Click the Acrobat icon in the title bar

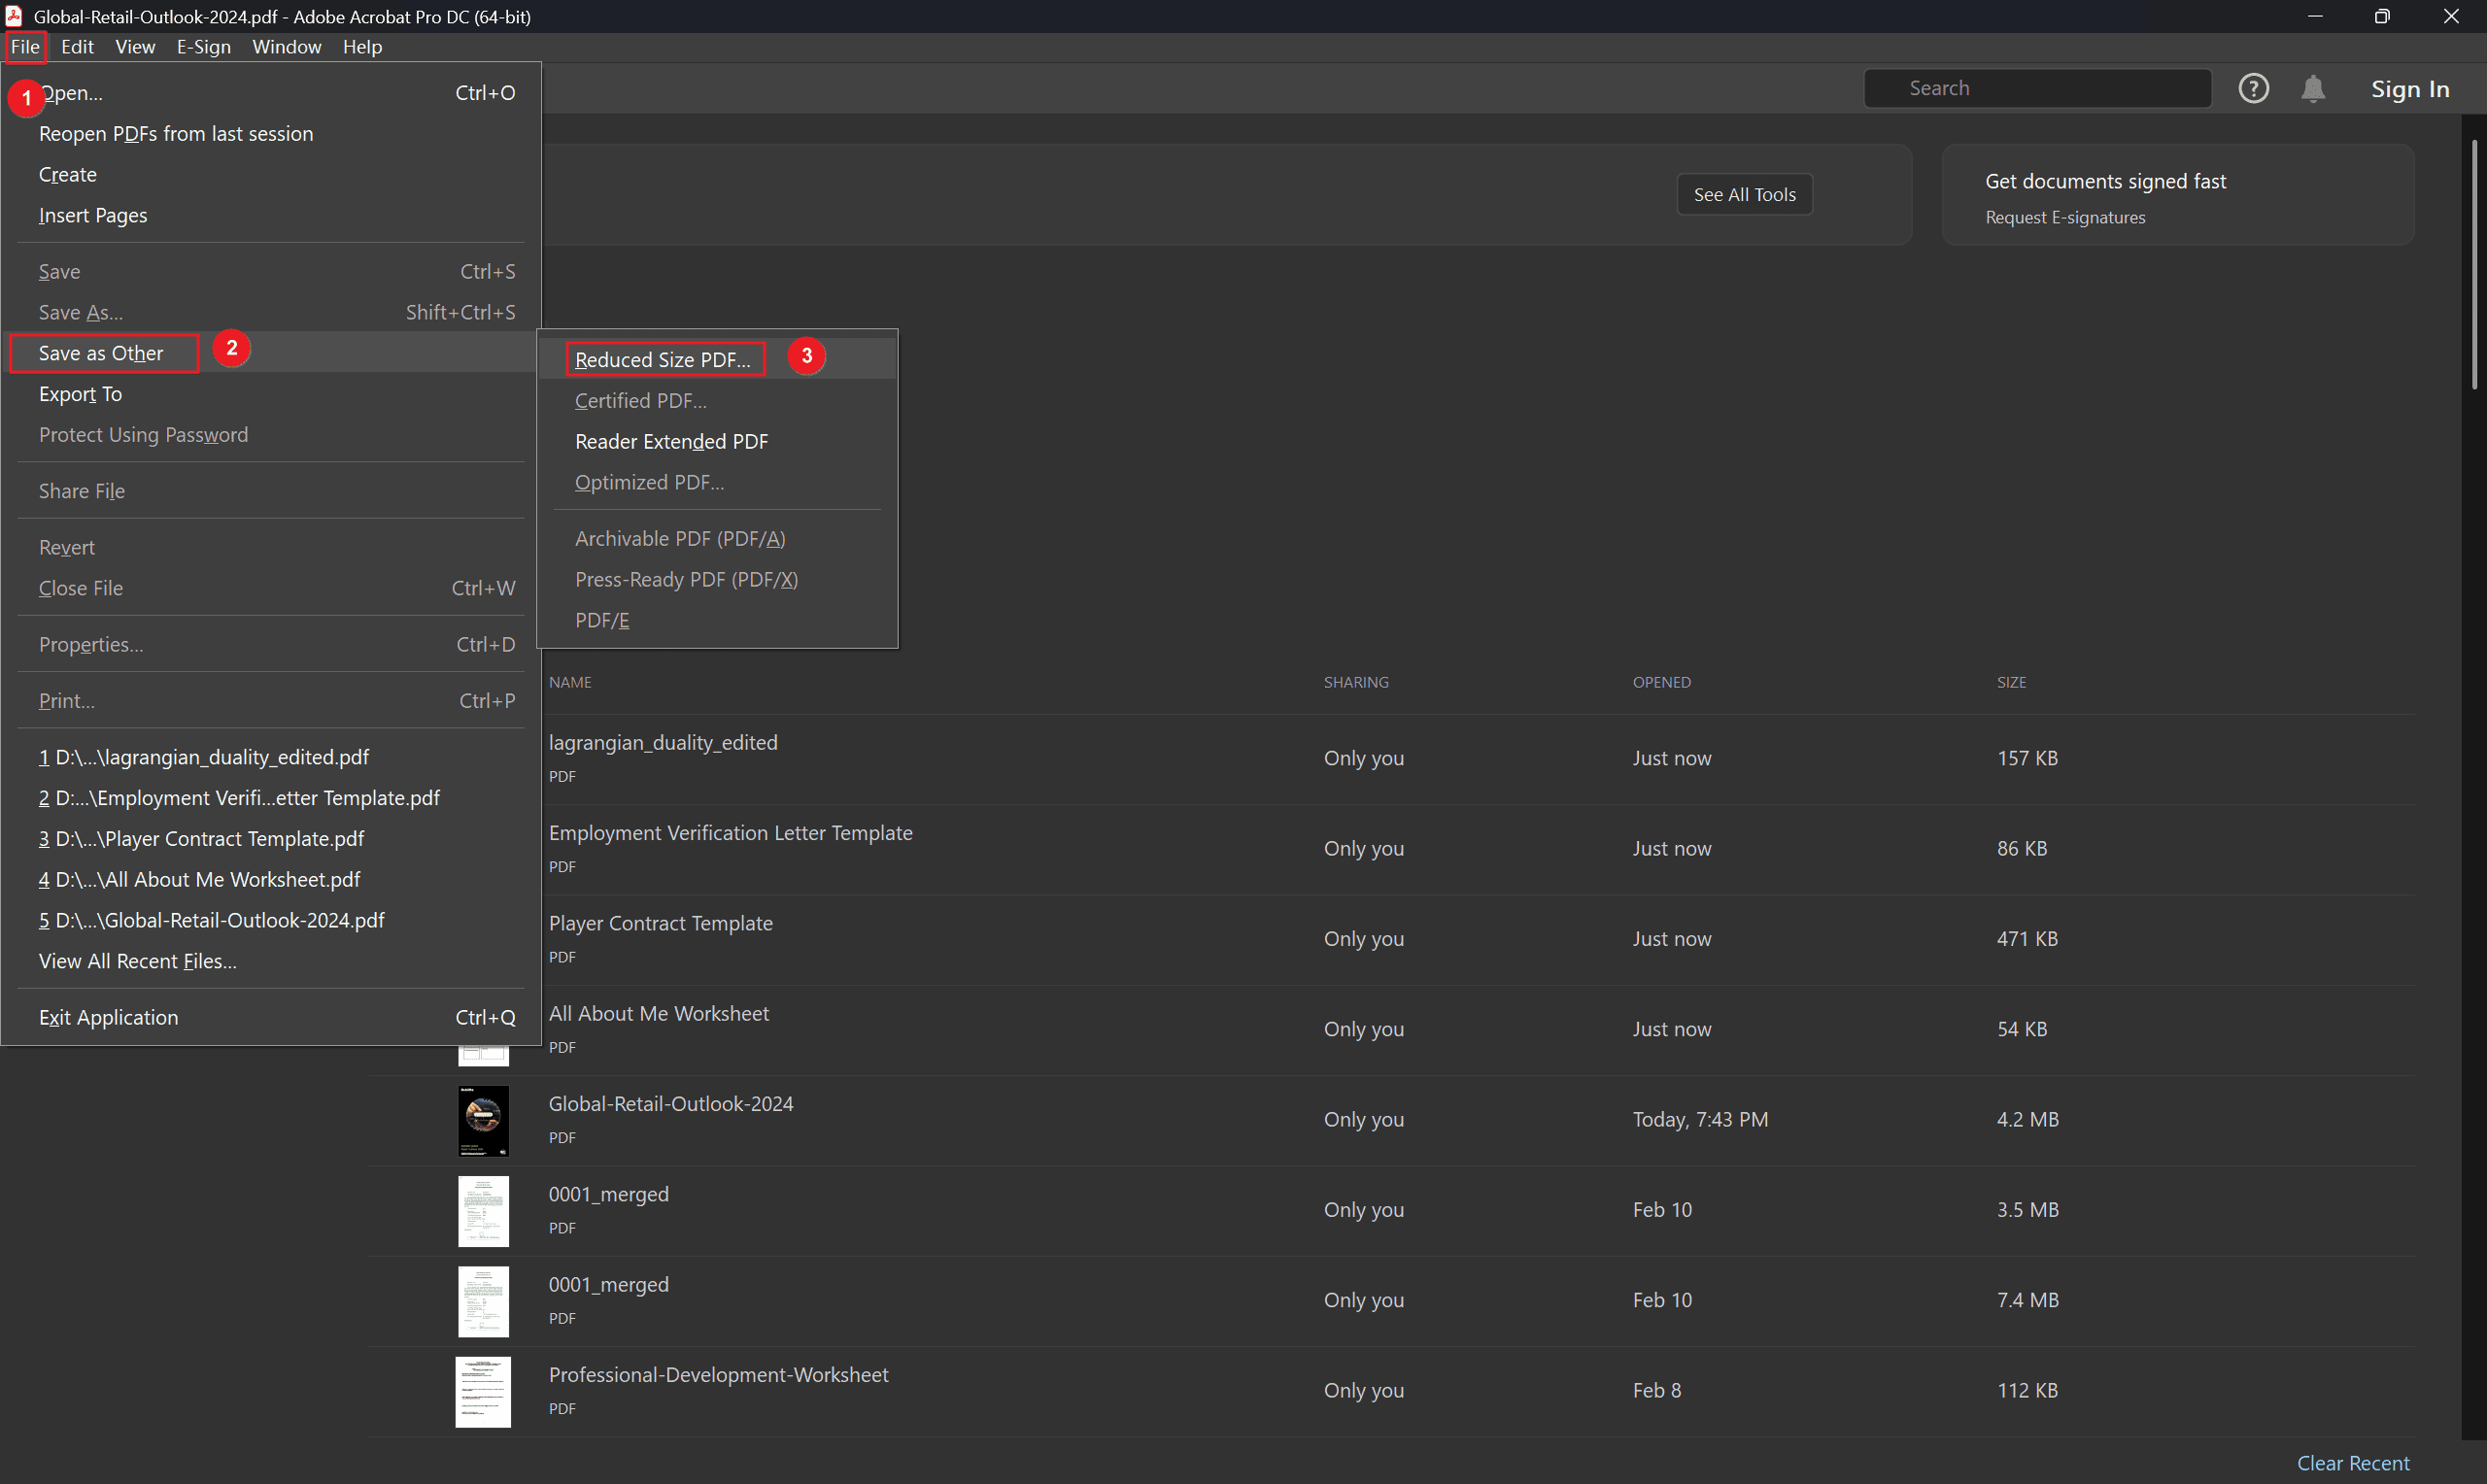click(14, 16)
